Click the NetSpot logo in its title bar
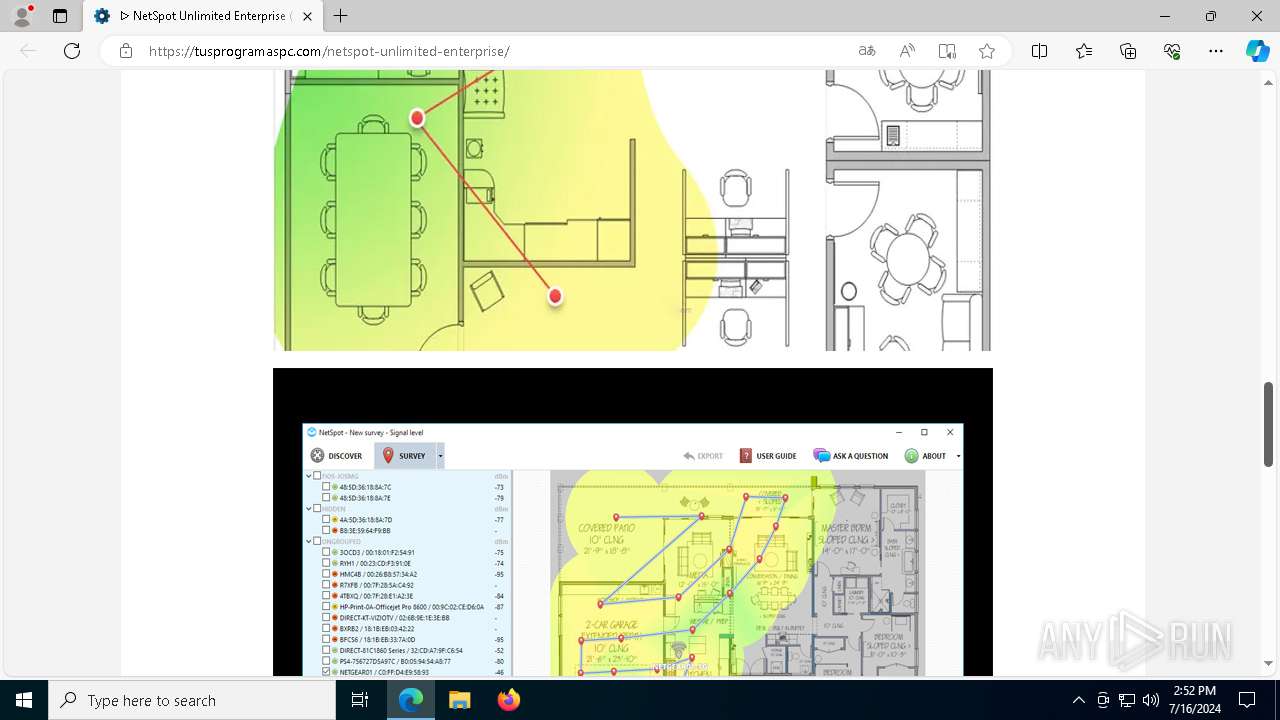The image size is (1280, 720). (x=312, y=432)
